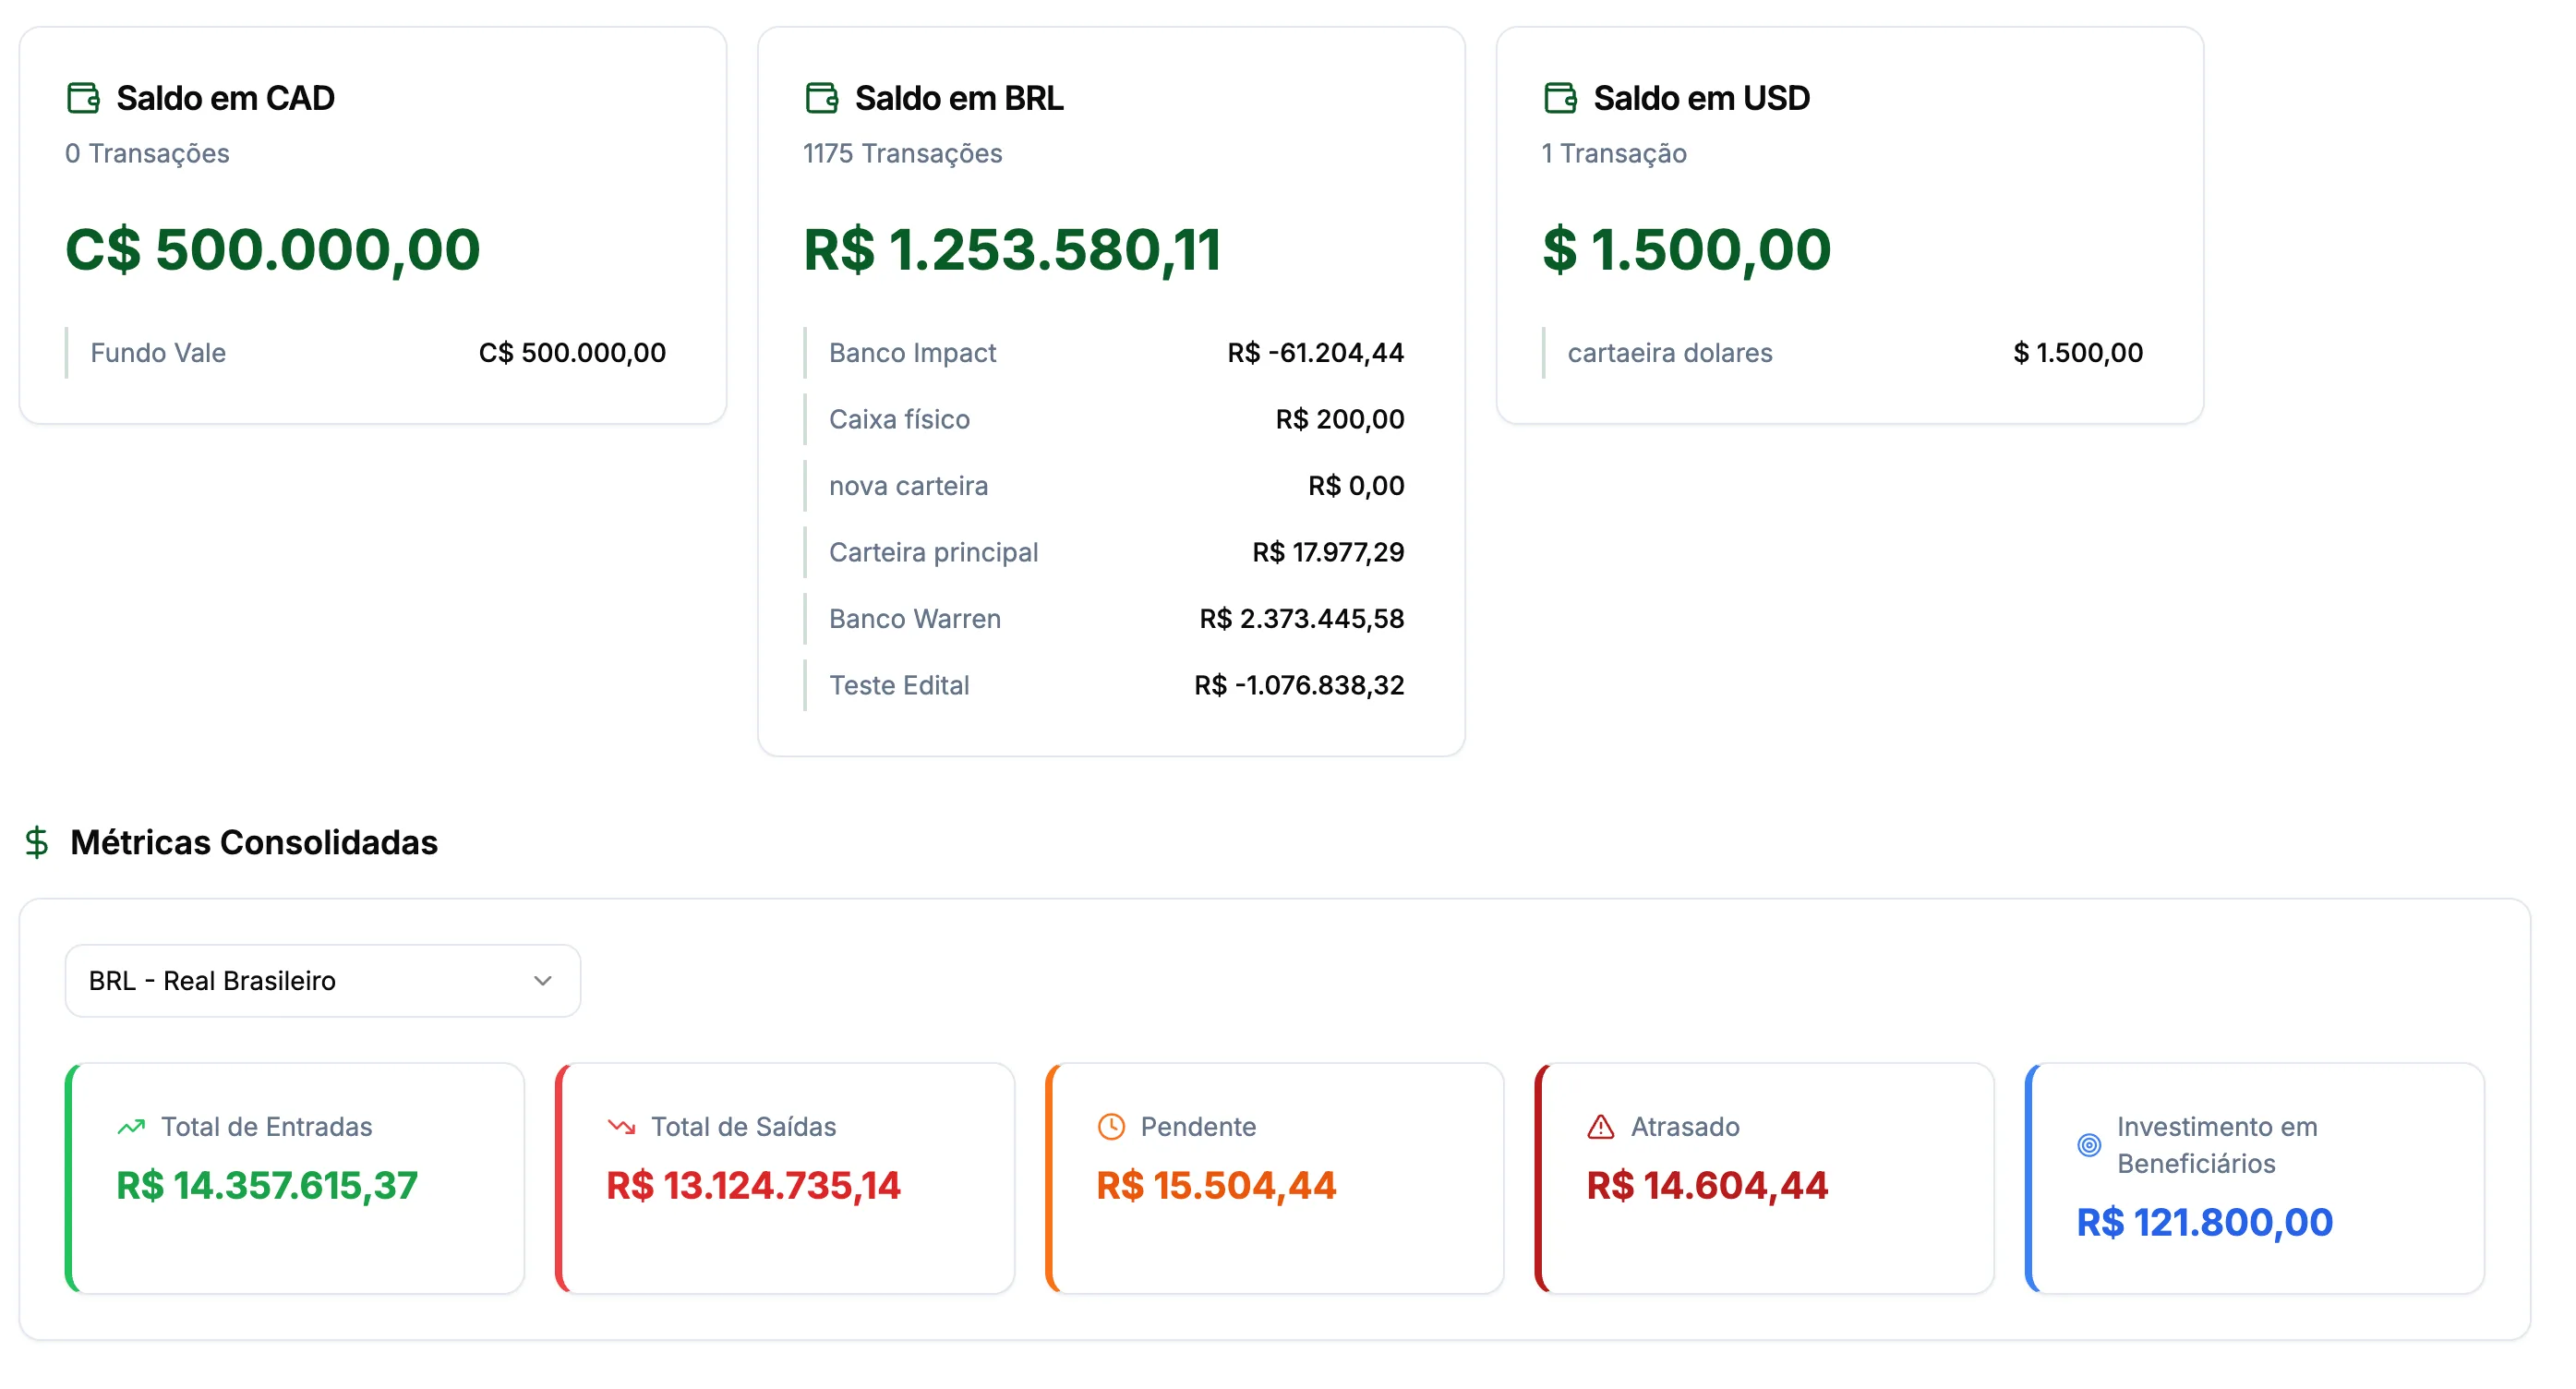Click the upward trend icon for Total de Entradas
Image resolution: width=2576 pixels, height=1389 pixels.
click(x=131, y=1127)
